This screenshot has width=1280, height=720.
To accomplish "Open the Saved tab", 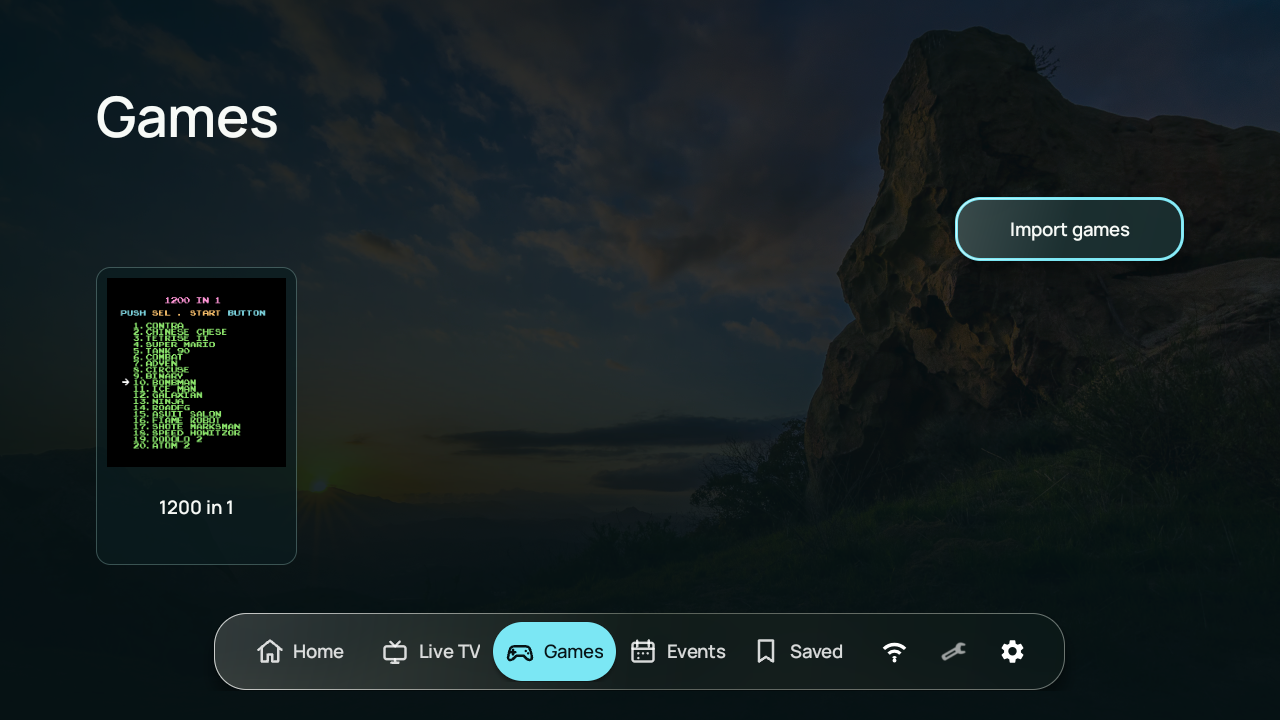I will click(x=799, y=652).
